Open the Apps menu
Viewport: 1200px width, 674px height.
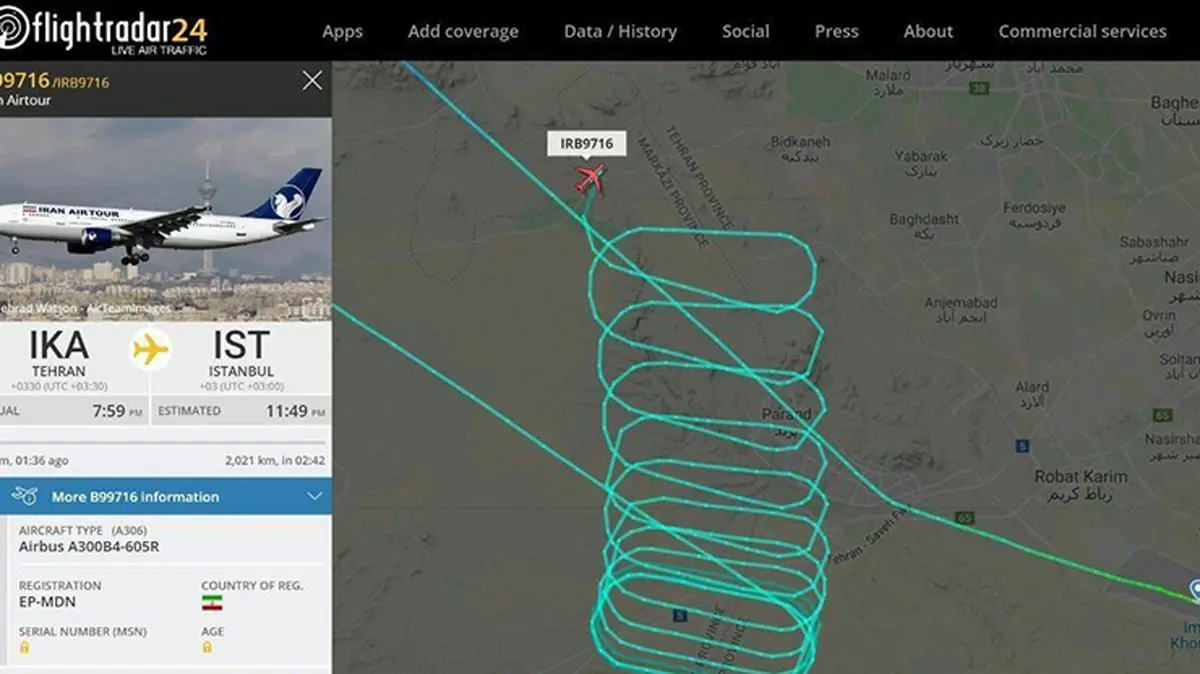(342, 31)
